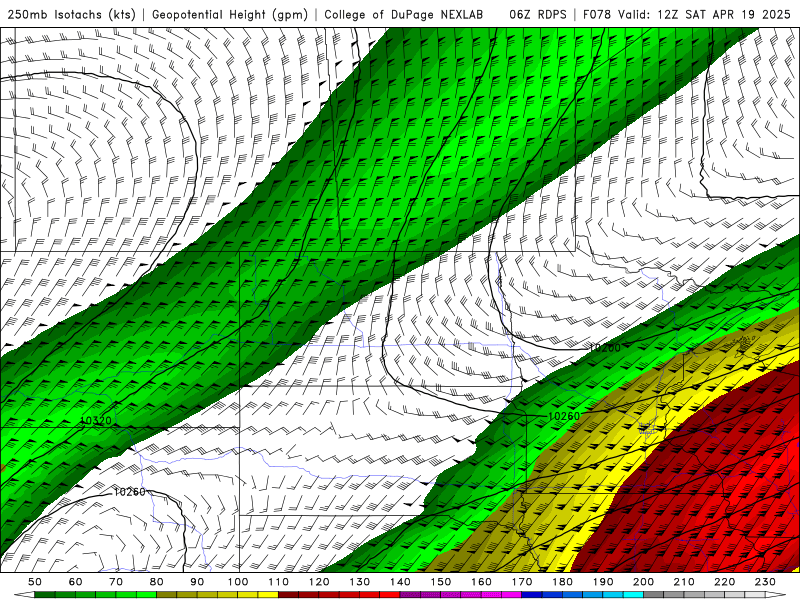Click the 100 kt legend value
Viewport: 800px width, 600px height.
[x=238, y=582]
